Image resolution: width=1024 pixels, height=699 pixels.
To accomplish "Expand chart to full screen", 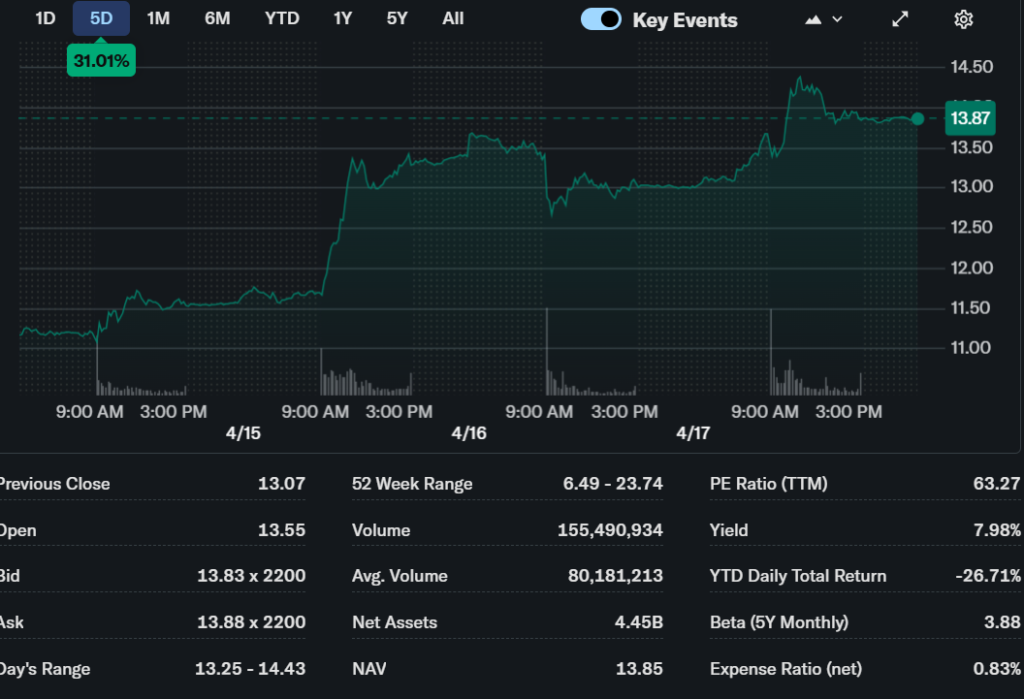I will coord(900,19).
